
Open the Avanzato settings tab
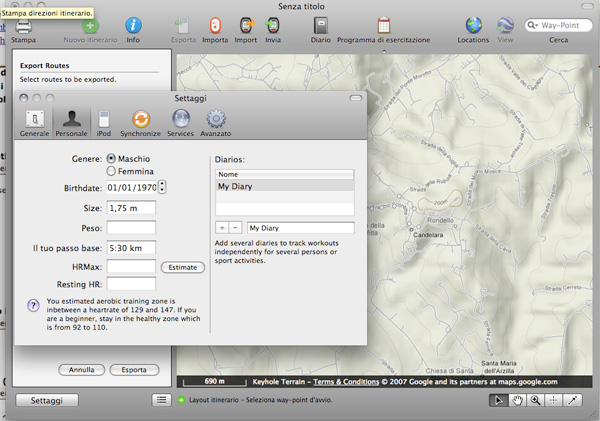click(215, 122)
